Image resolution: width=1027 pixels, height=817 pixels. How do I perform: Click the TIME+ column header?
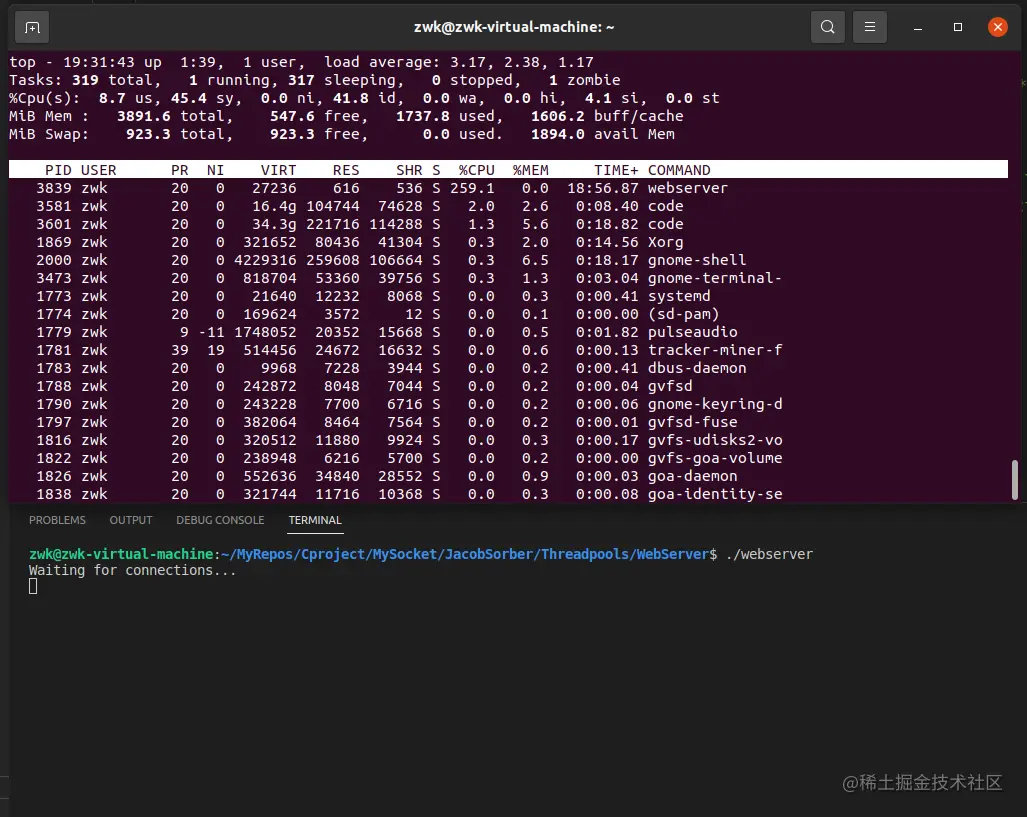coord(616,170)
